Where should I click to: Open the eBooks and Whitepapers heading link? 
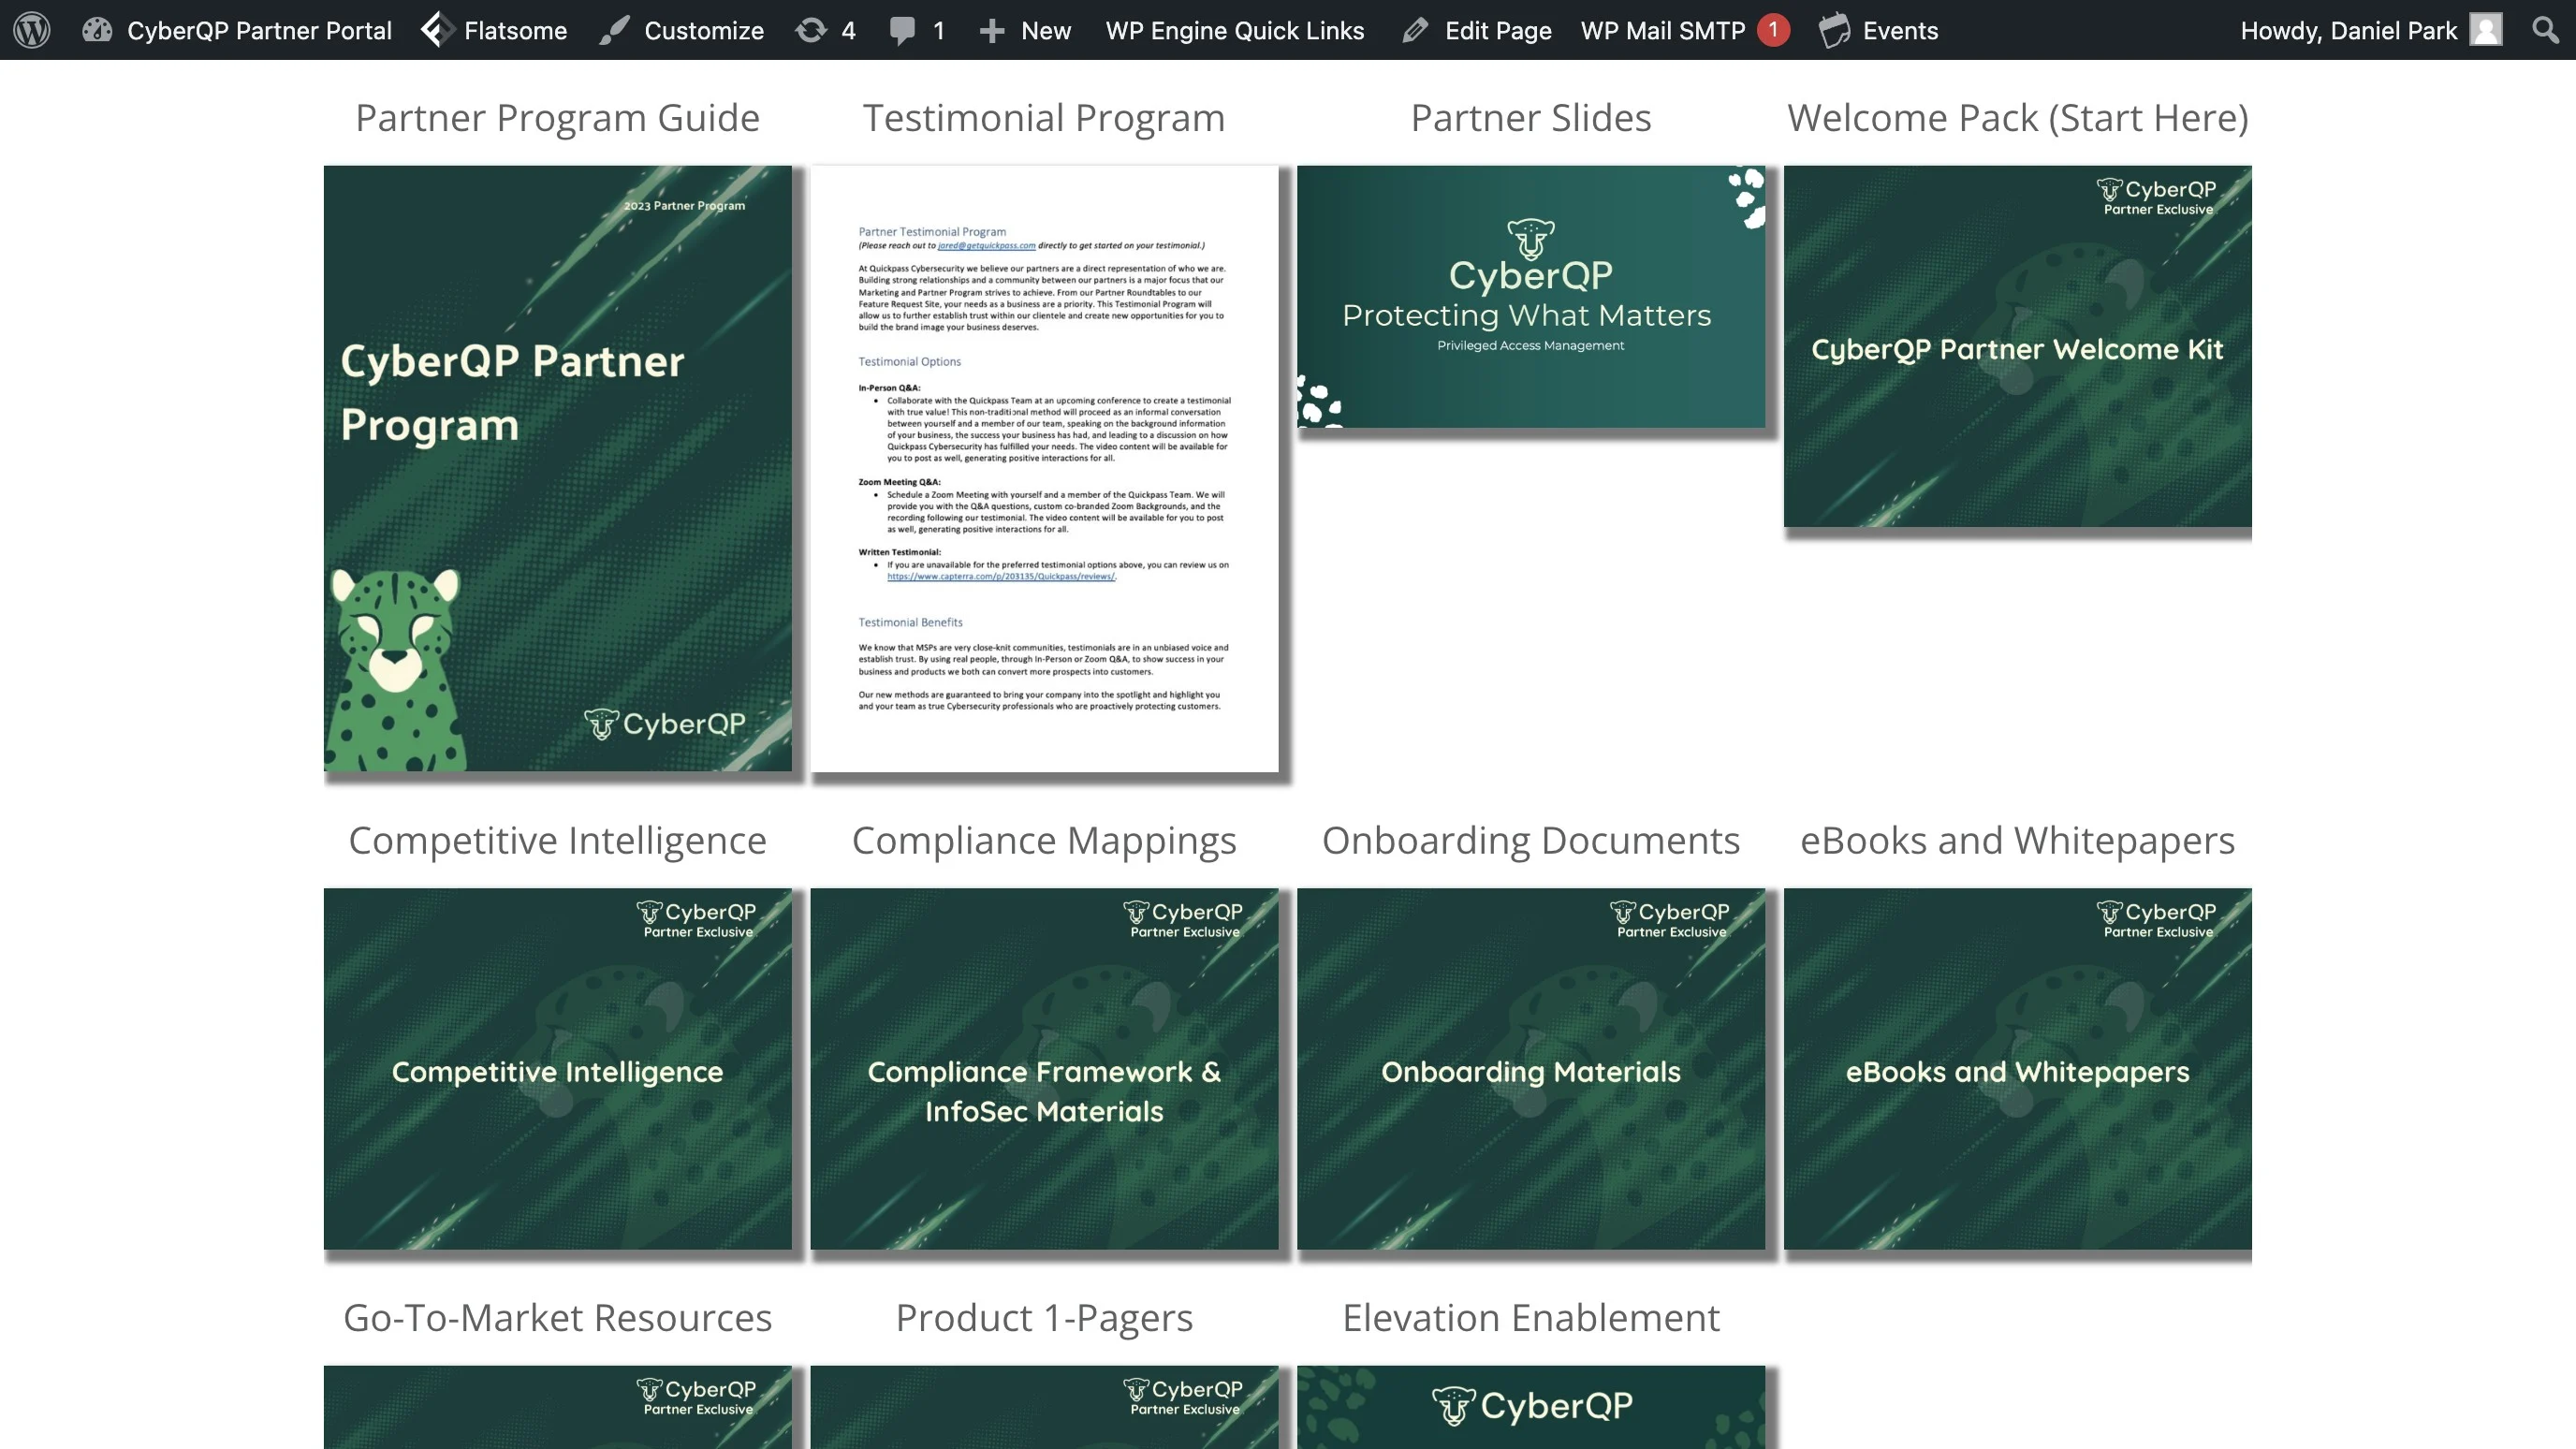tap(2017, 841)
